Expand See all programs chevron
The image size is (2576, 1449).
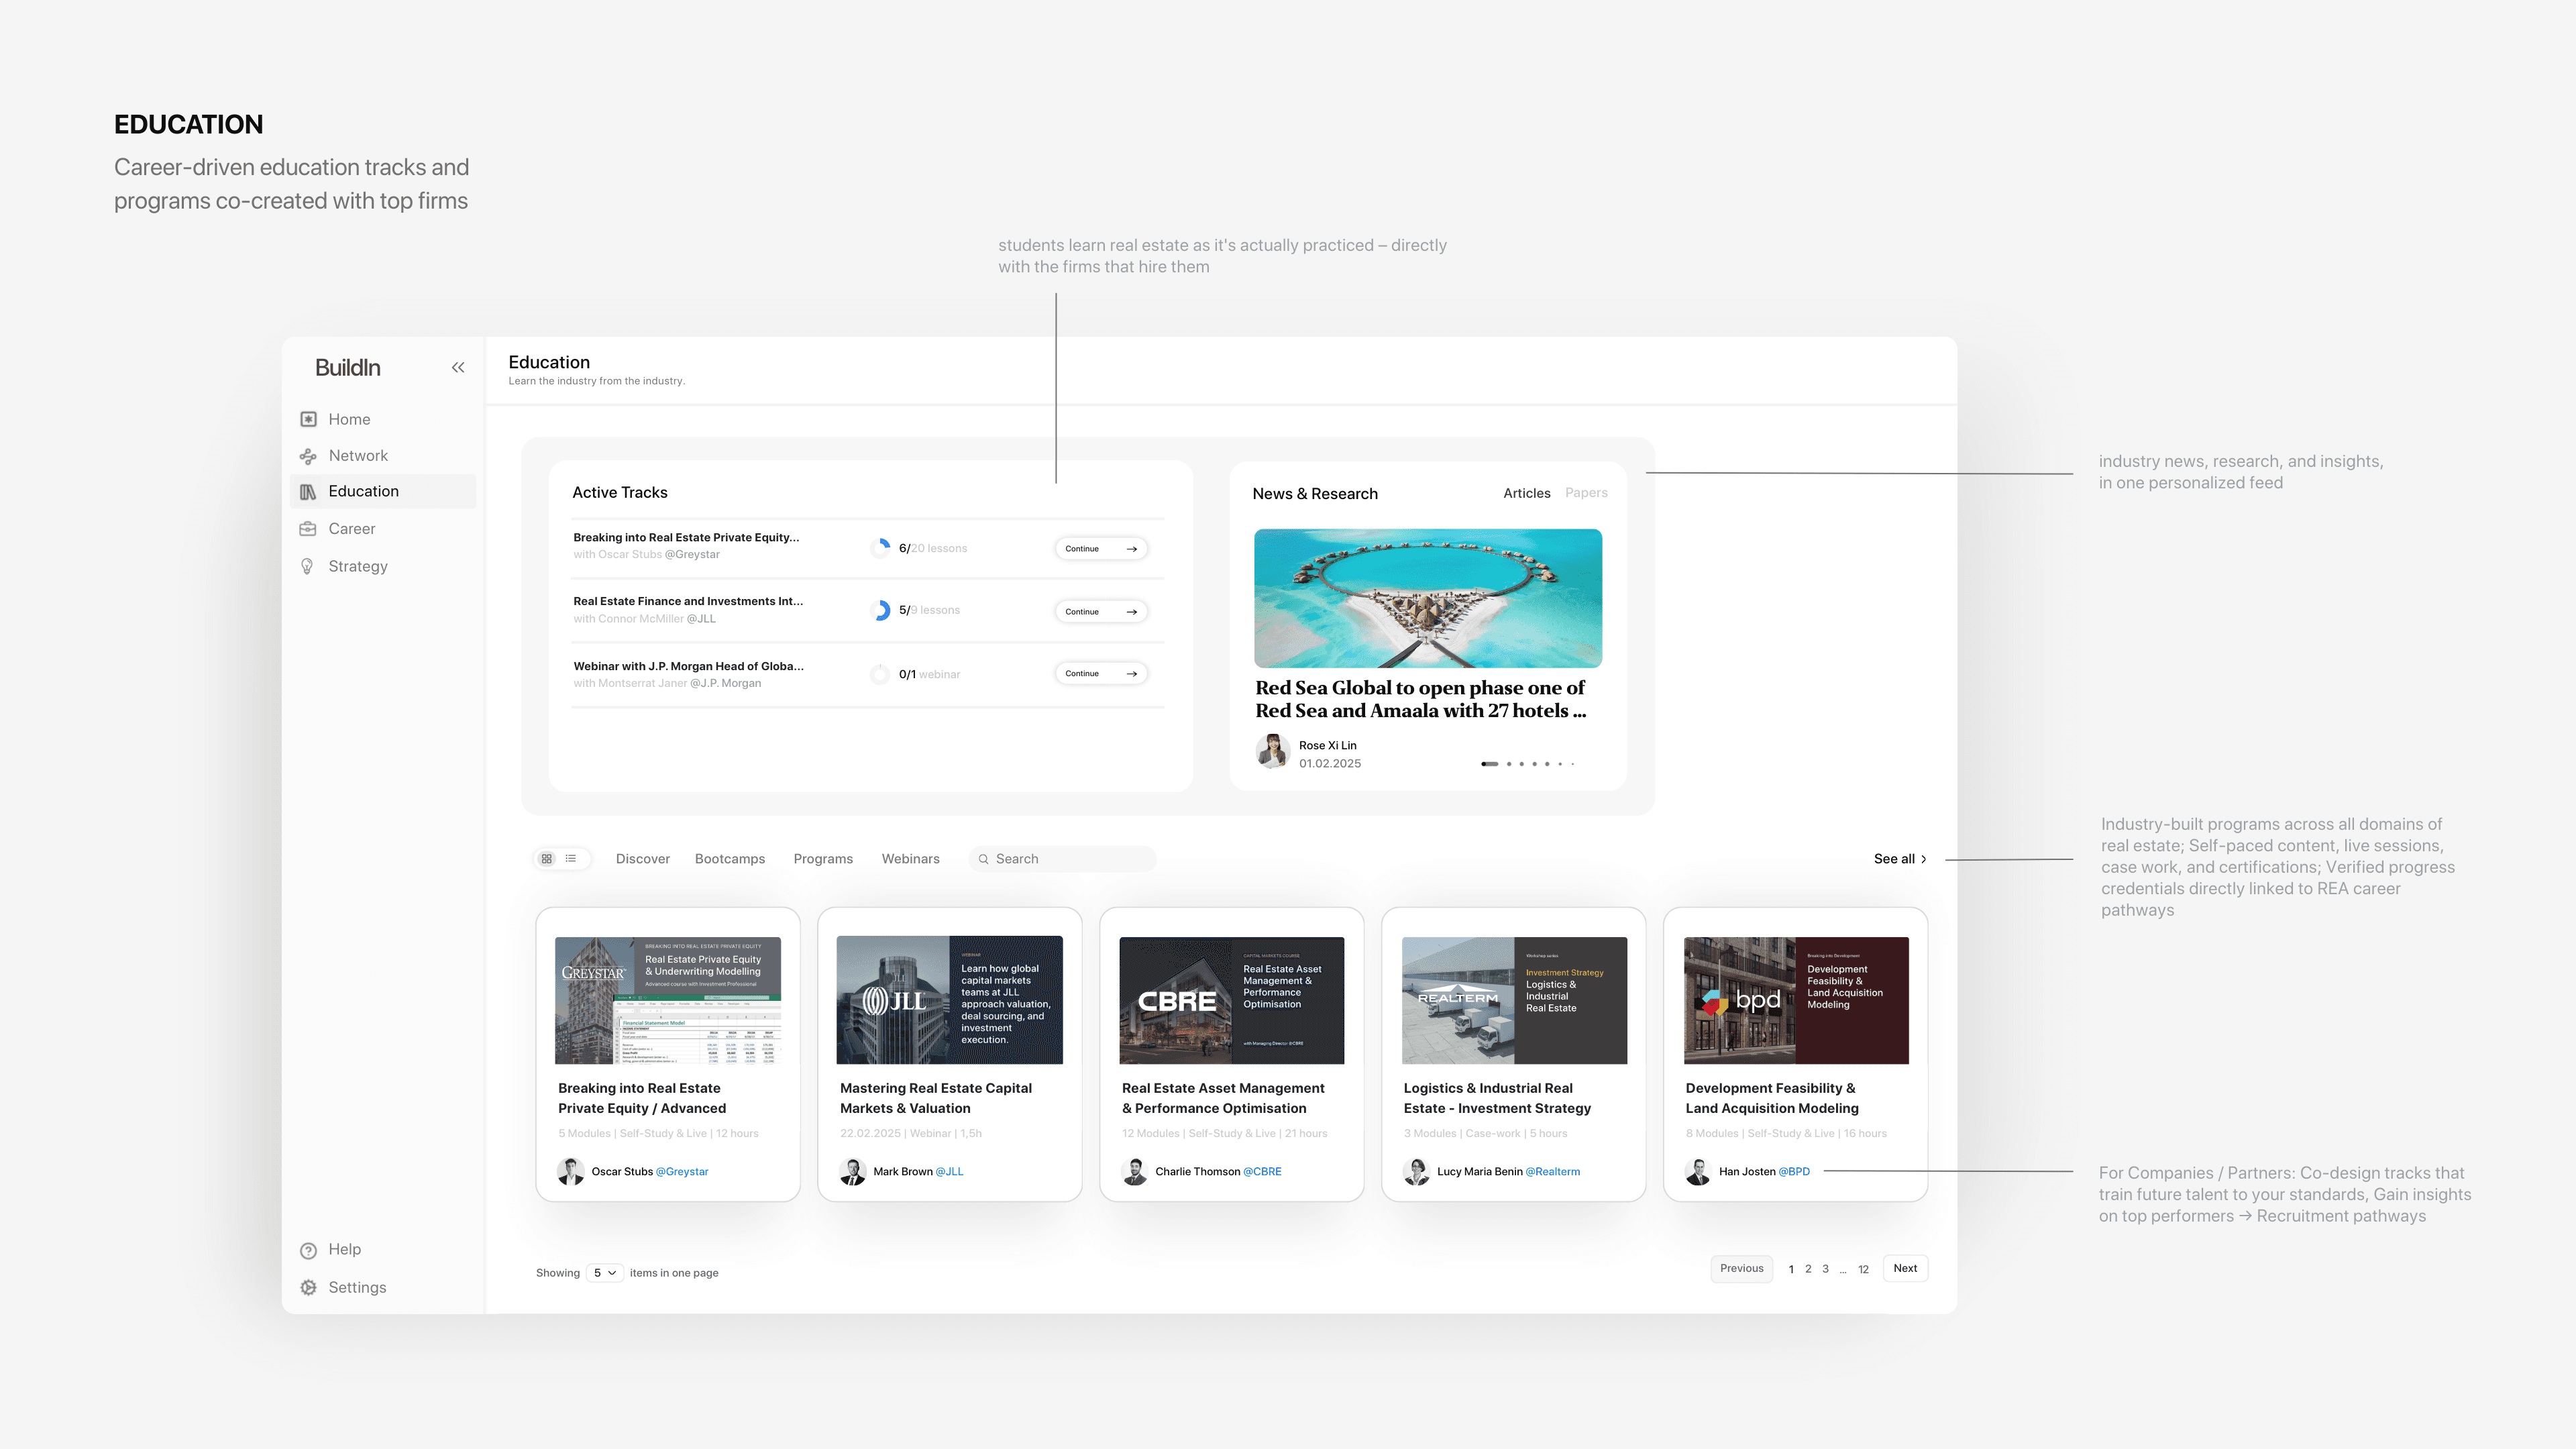(x=1923, y=859)
